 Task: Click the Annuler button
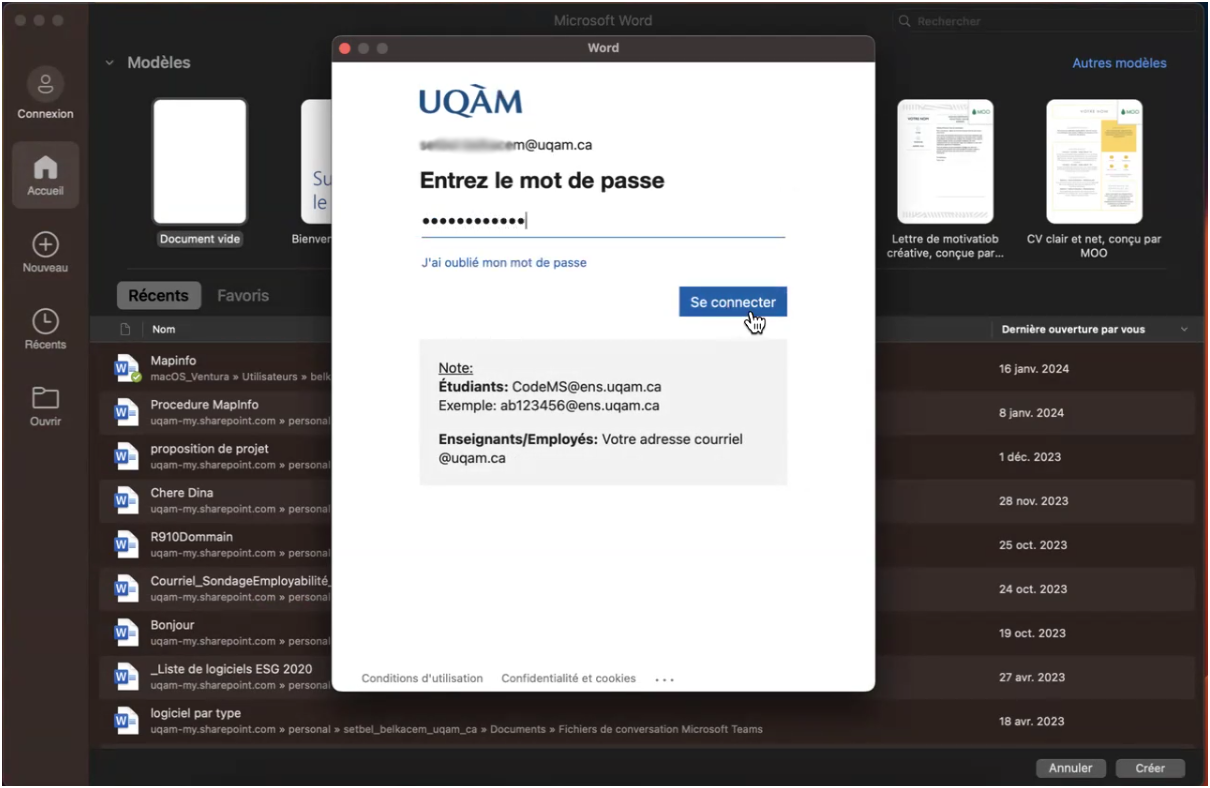1070,768
